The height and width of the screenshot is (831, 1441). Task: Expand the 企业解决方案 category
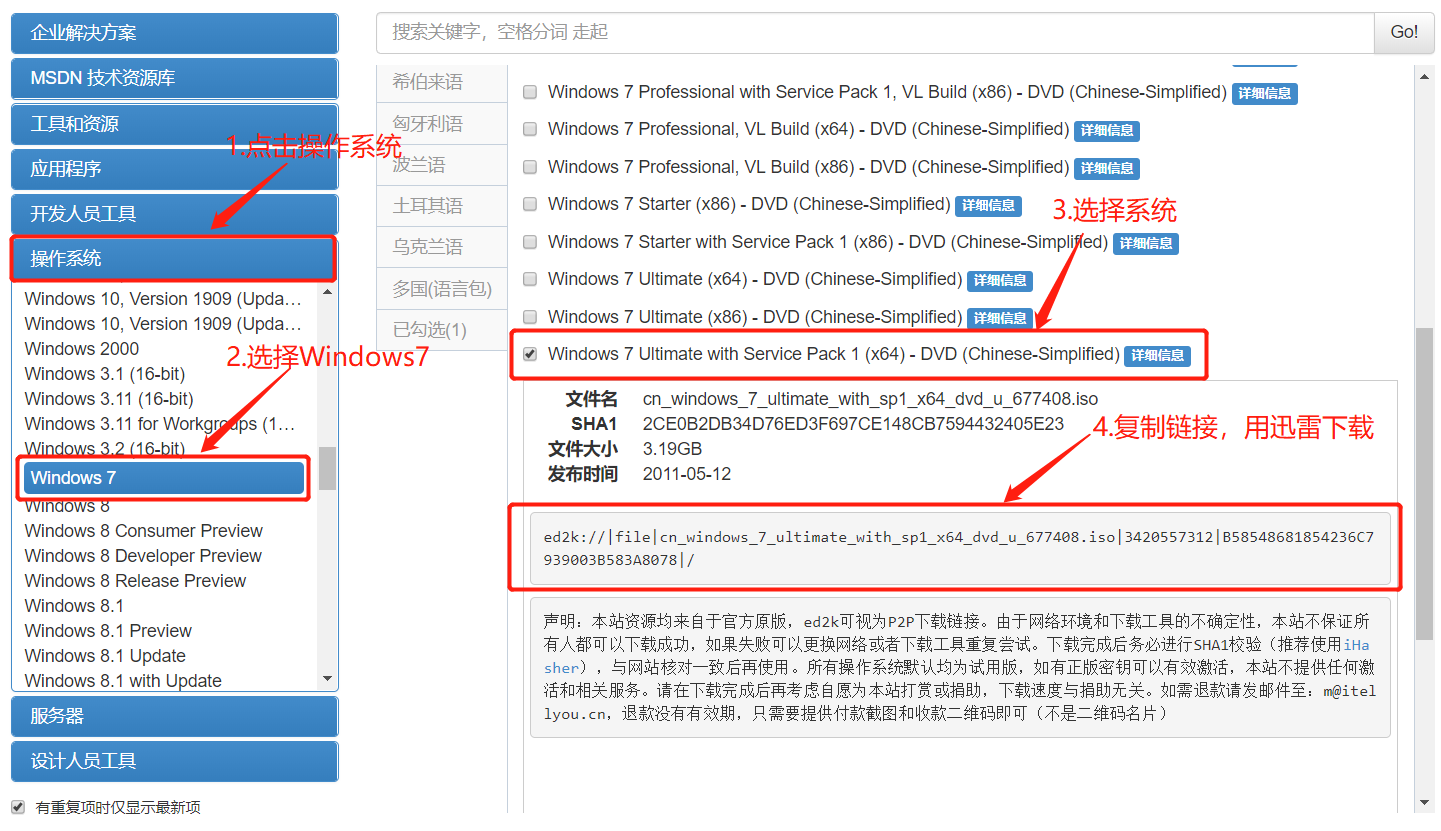[x=174, y=33]
